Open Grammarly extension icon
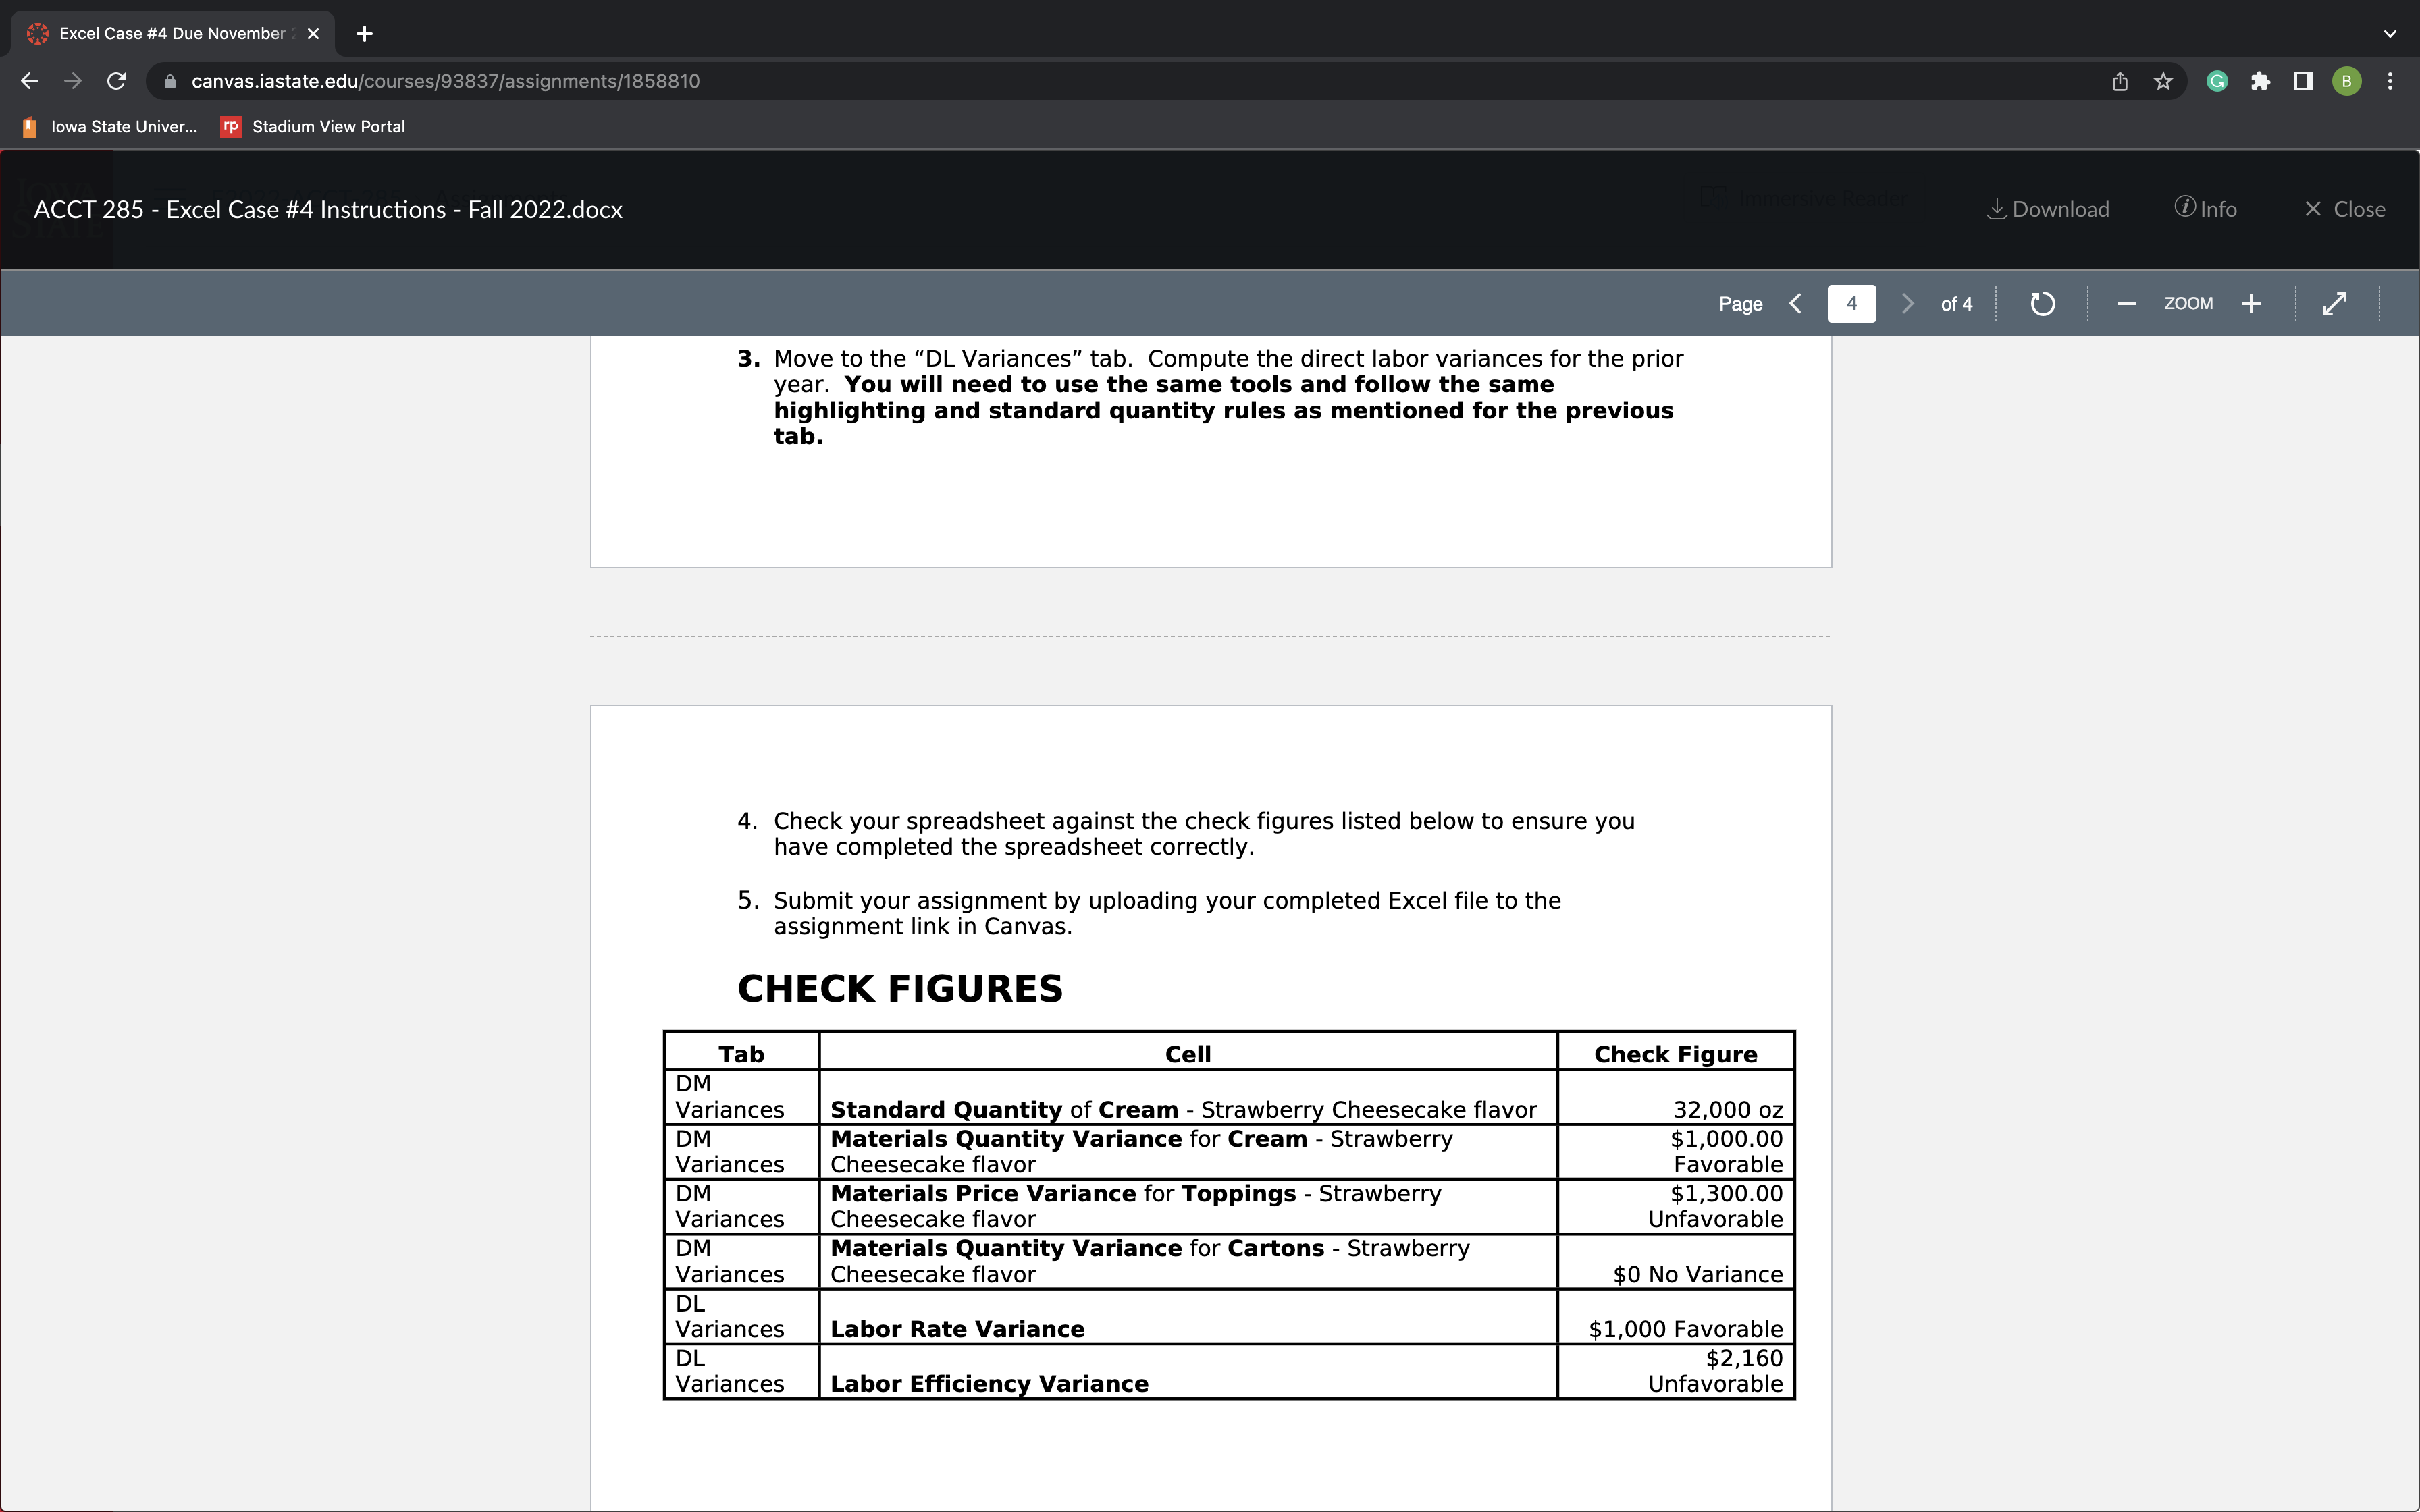2420x1512 pixels. coord(2217,82)
